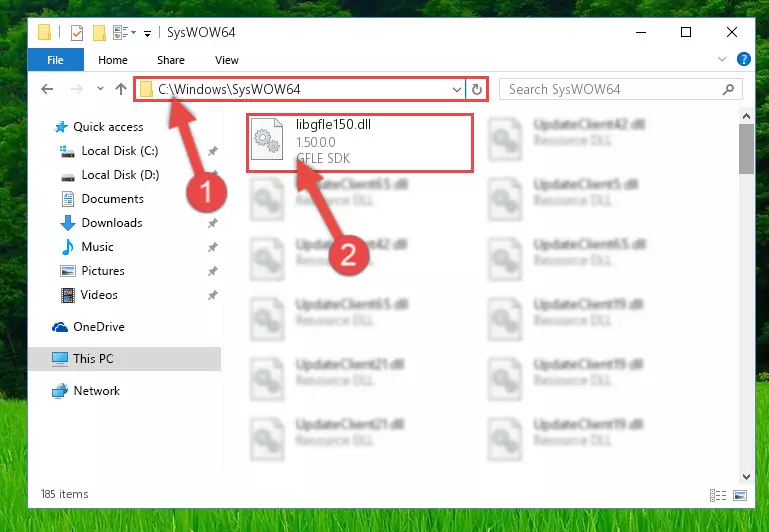Click the scrollbar down arrow

746,477
